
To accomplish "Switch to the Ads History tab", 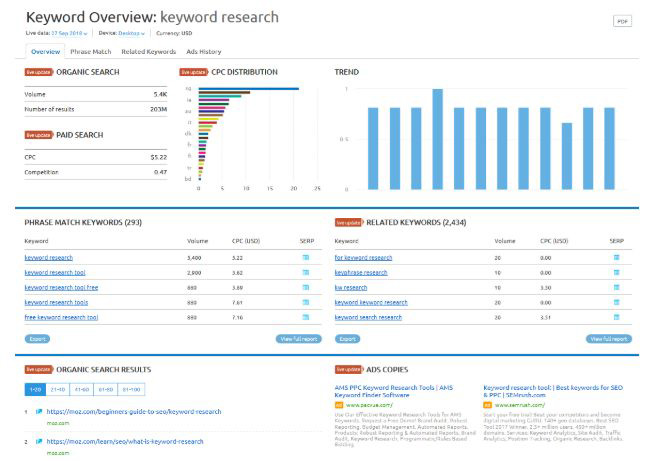I will (204, 52).
